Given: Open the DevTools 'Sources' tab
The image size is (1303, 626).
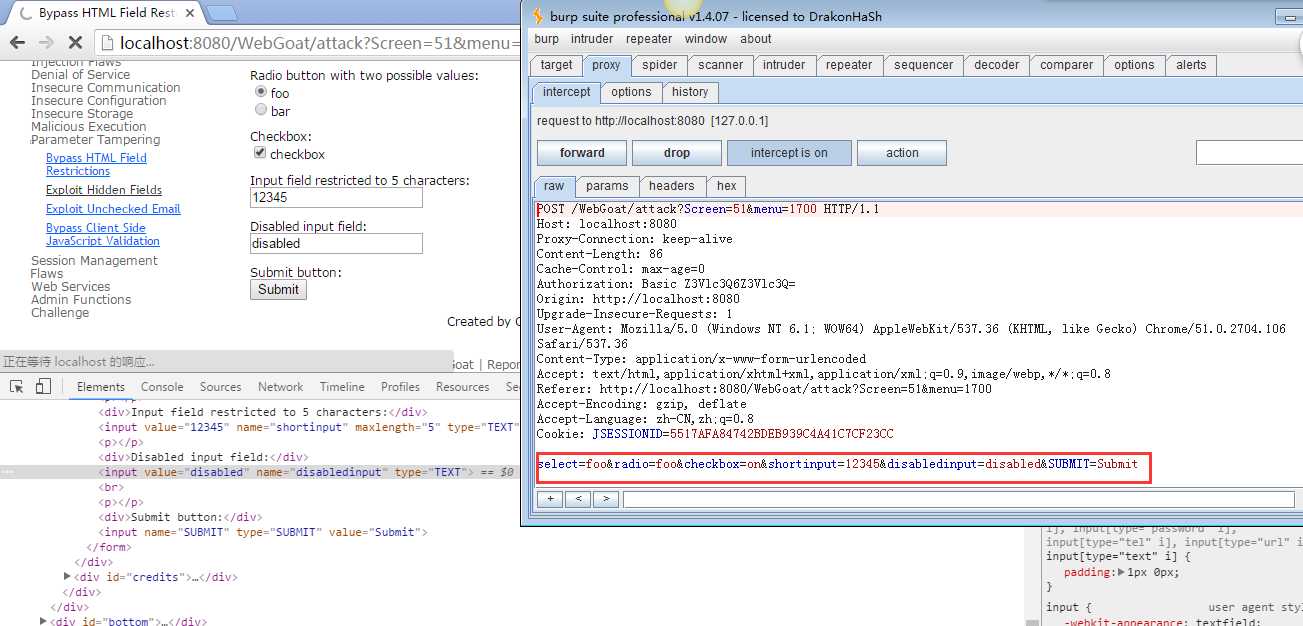Looking at the screenshot, I should [x=220, y=387].
